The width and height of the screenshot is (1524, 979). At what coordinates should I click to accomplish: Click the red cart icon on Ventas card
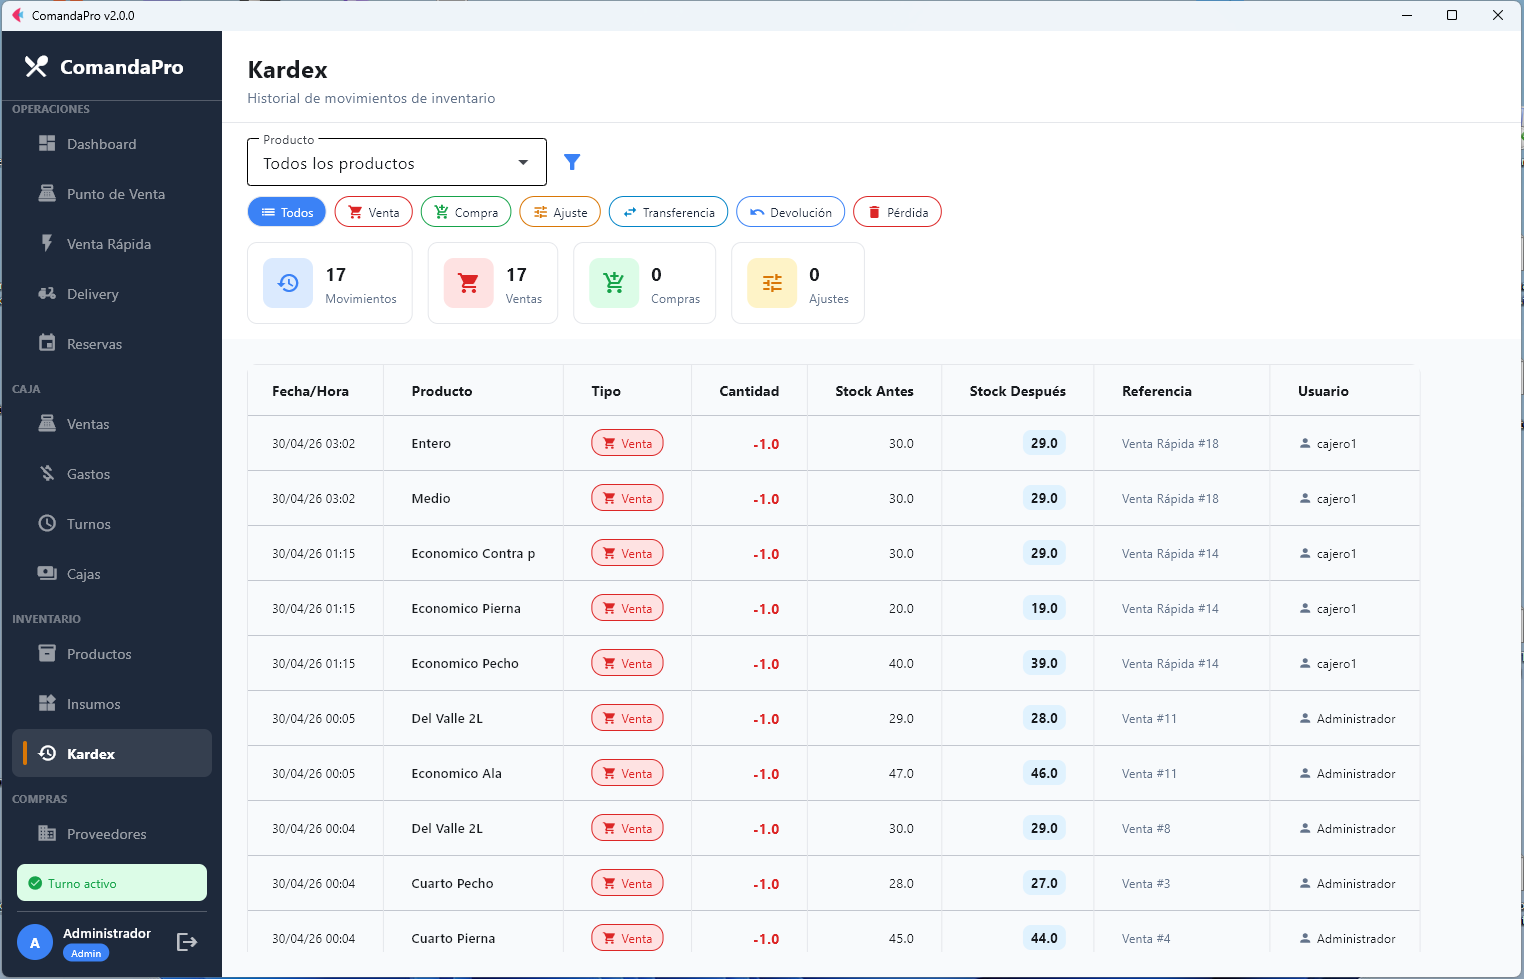click(x=468, y=283)
